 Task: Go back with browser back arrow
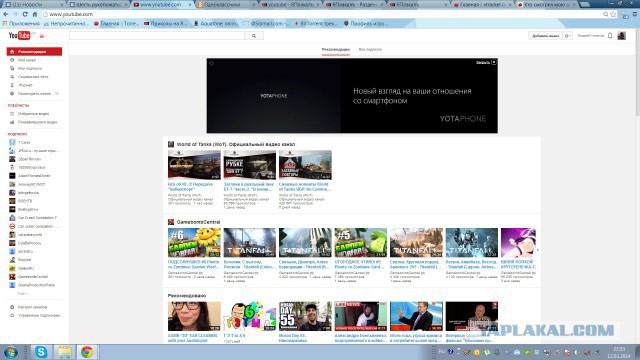(x=5, y=14)
